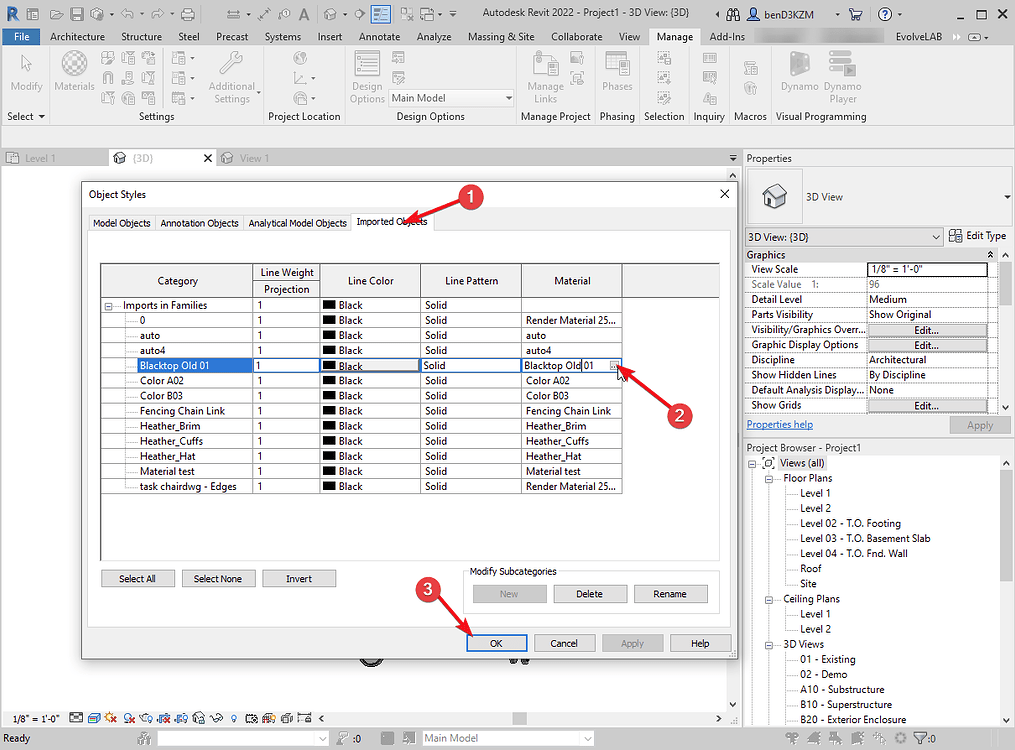Switch to the Model Objects tab
The width and height of the screenshot is (1015, 750).
coord(121,223)
